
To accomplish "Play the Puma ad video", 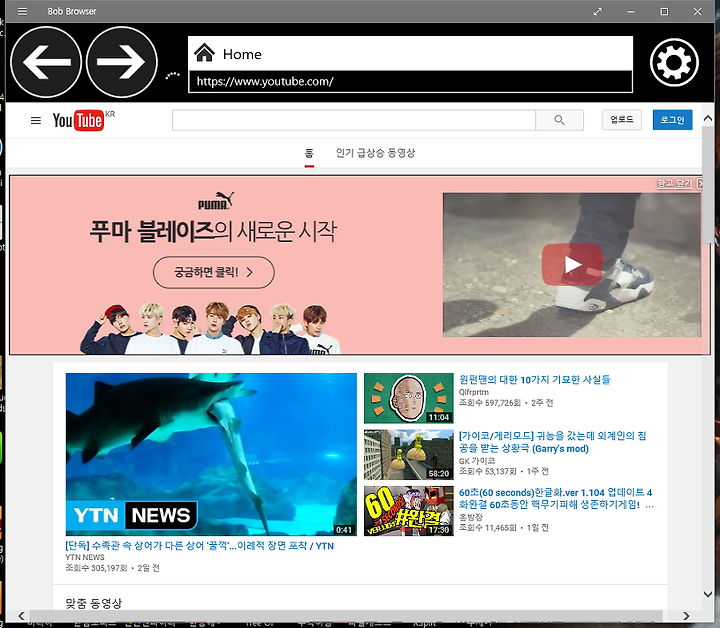I will 572,265.
